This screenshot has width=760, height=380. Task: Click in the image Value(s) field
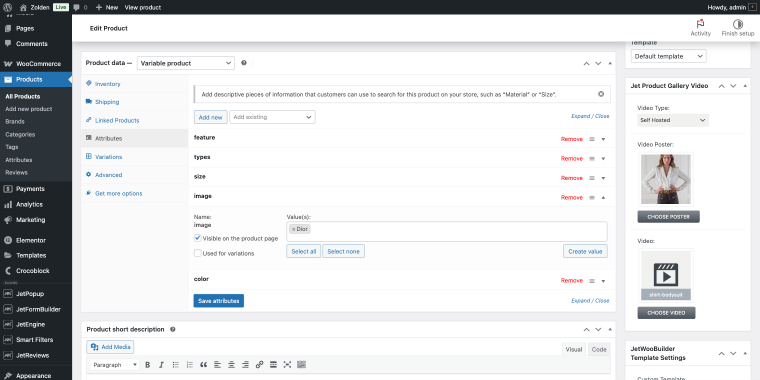point(446,232)
